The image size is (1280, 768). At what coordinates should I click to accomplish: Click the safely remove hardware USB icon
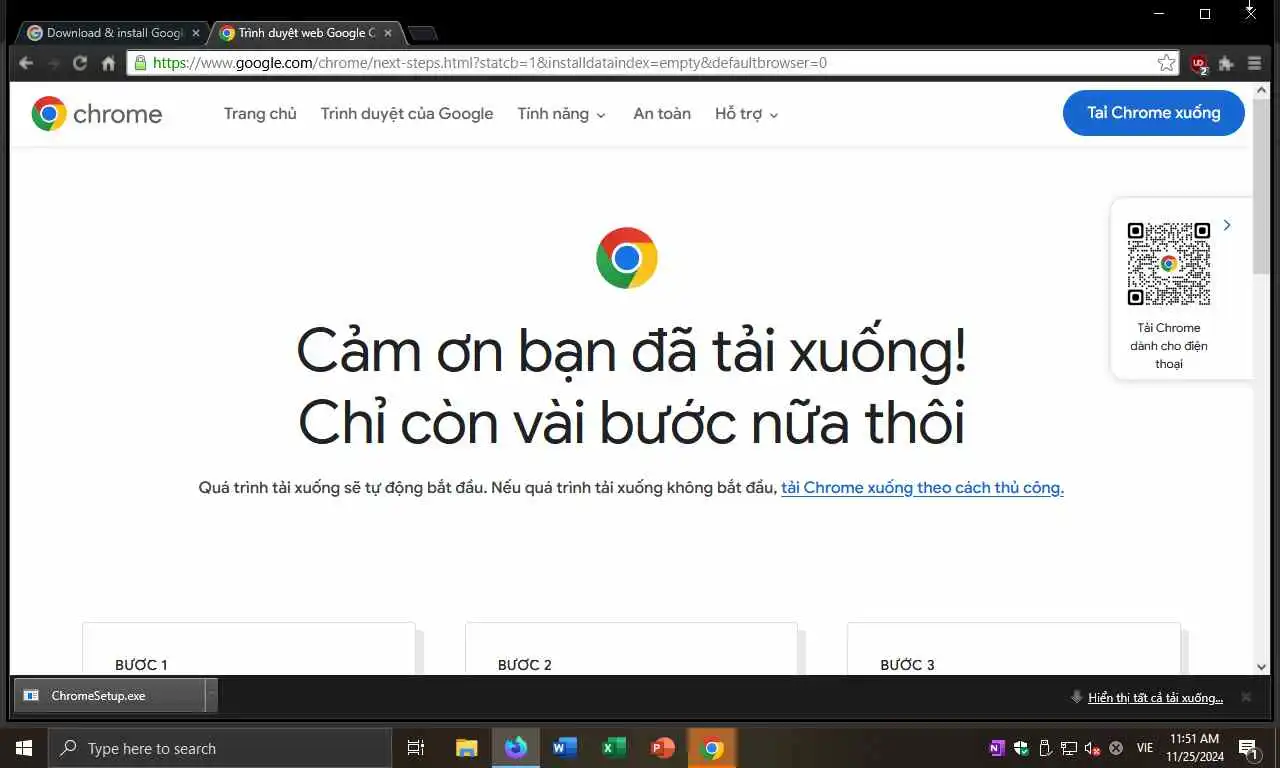1045,748
